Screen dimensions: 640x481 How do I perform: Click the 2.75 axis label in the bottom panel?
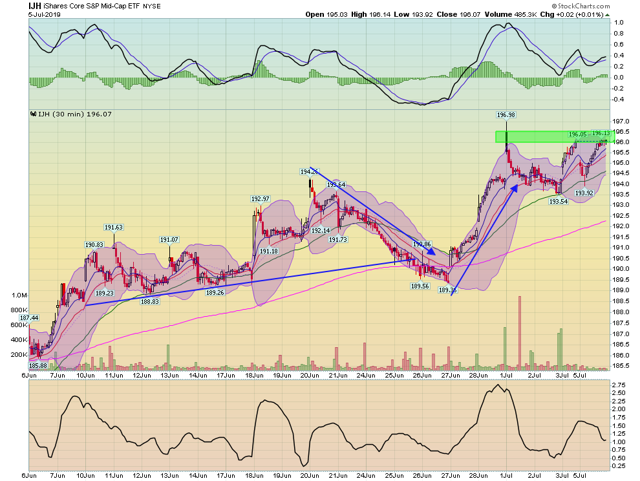coord(620,385)
